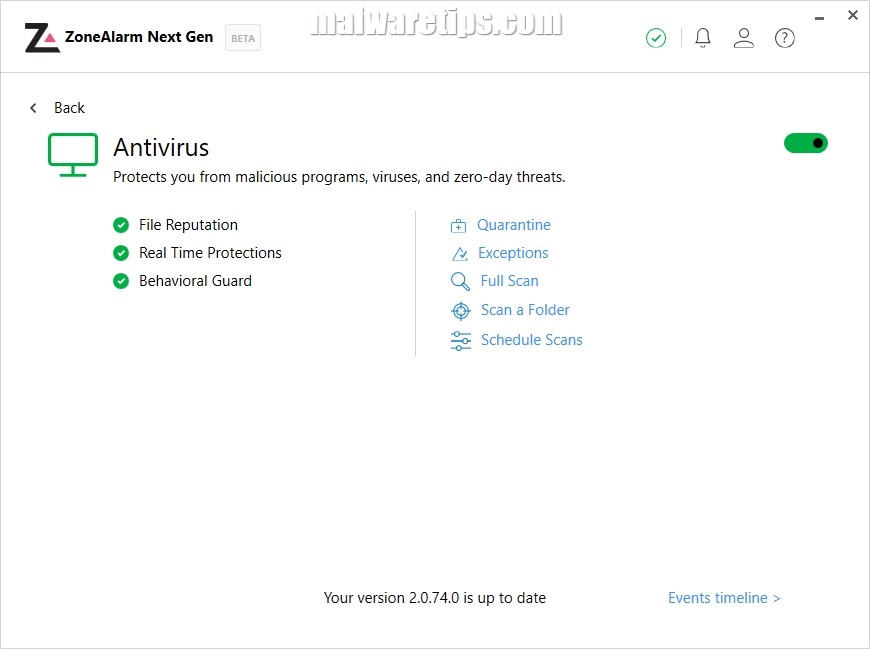Select Behavioral Guard text
870x649 pixels.
pos(195,281)
